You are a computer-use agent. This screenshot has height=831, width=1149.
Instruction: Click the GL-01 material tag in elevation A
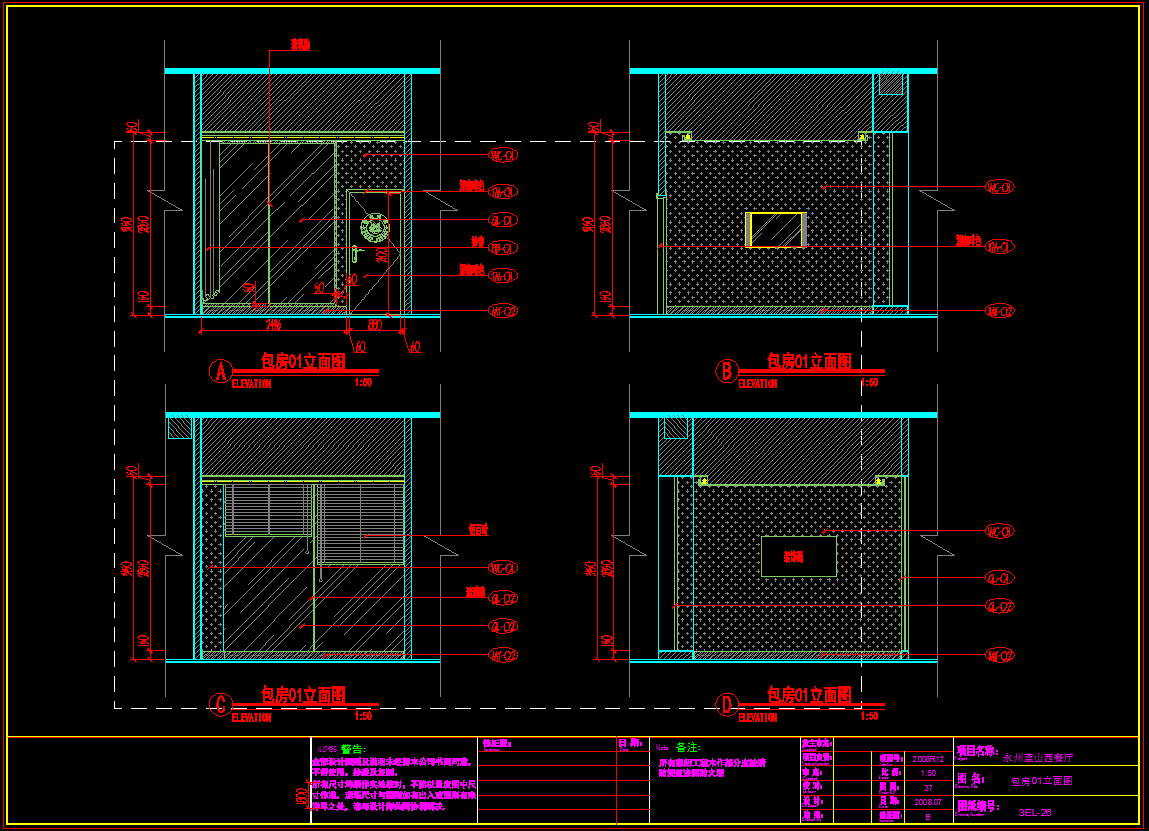coord(503,220)
